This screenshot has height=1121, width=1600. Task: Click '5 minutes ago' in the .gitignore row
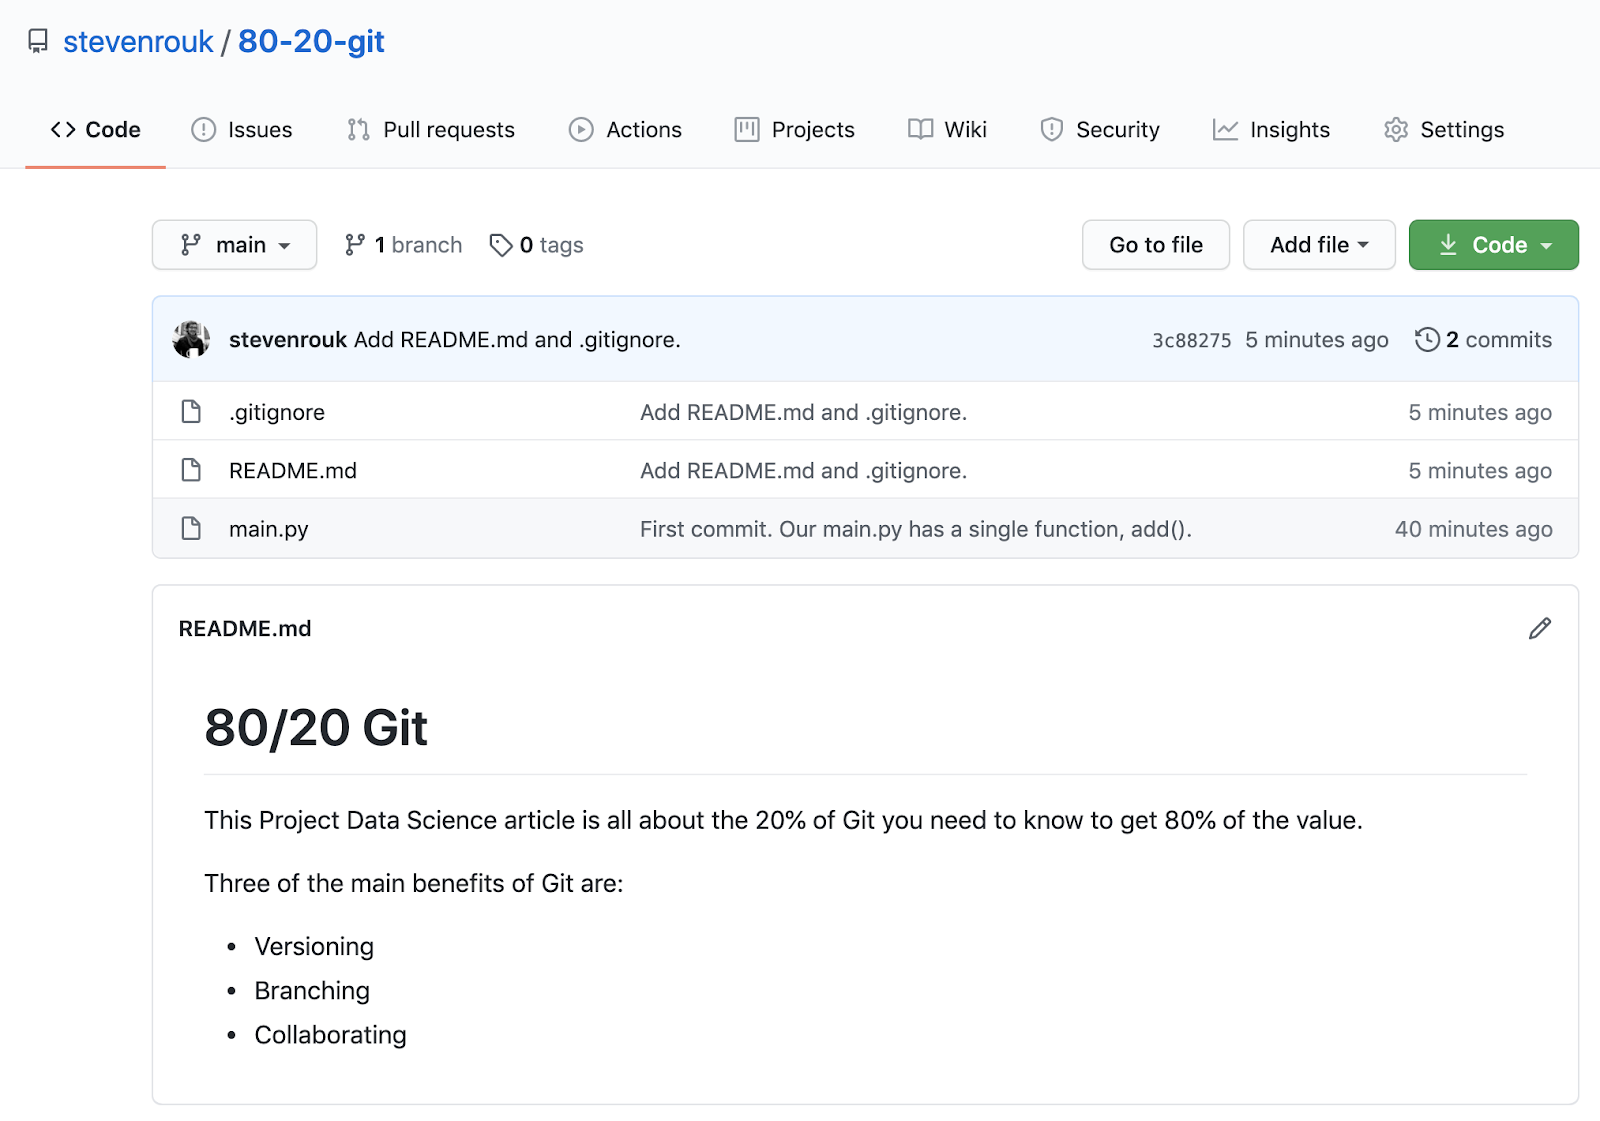point(1480,412)
